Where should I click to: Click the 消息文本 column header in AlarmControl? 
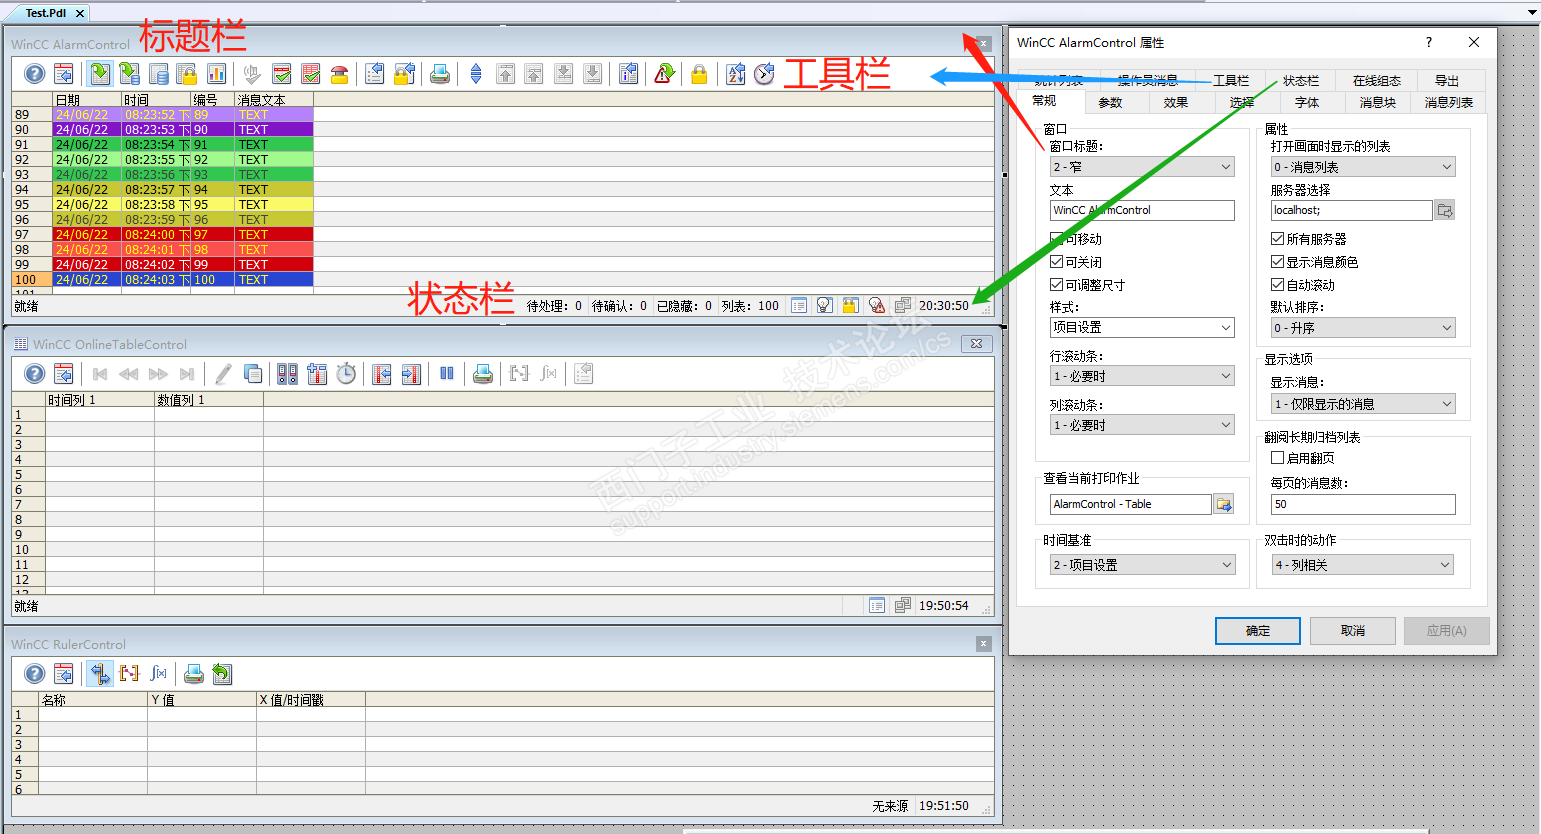pyautogui.click(x=274, y=100)
